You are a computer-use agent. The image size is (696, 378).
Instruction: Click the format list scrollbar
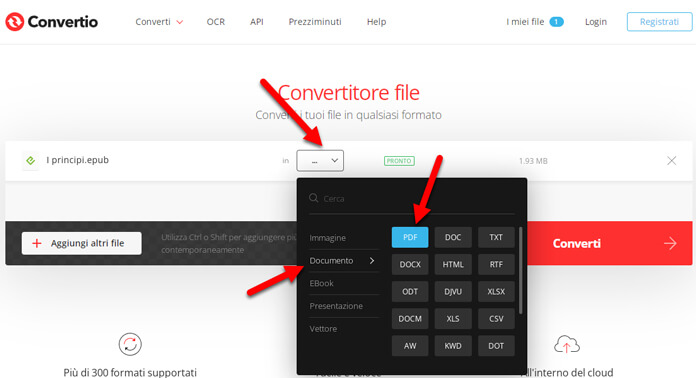tap(520, 271)
